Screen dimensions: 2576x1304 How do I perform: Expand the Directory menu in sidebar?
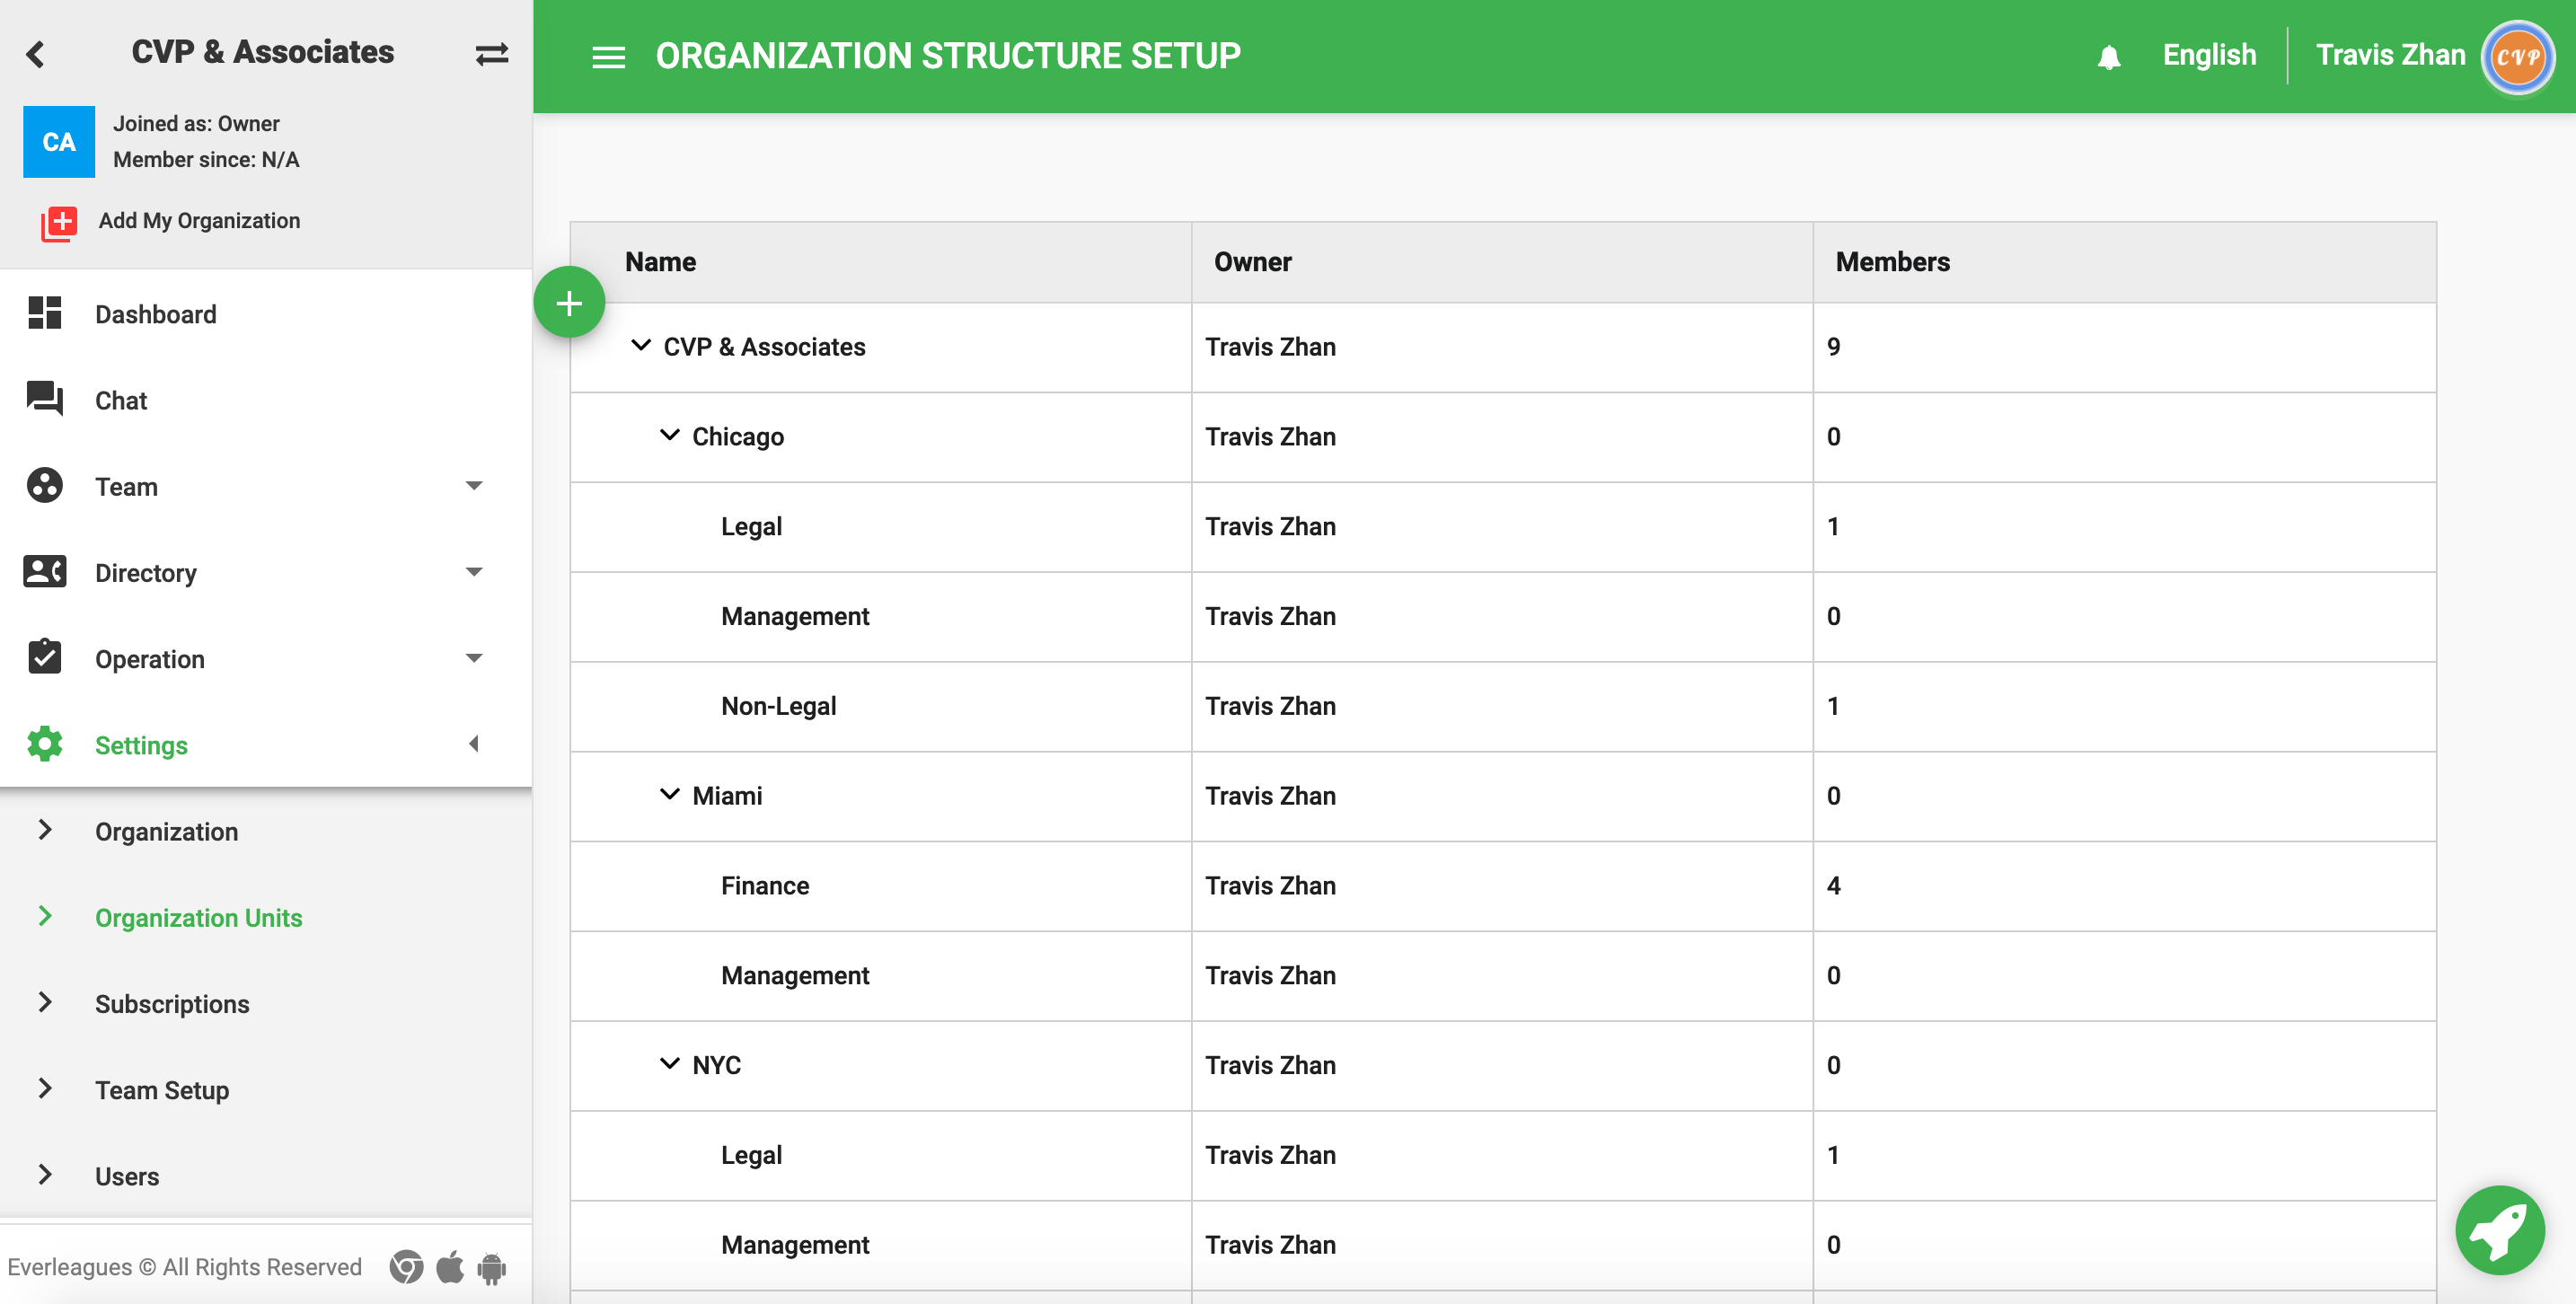coord(474,572)
